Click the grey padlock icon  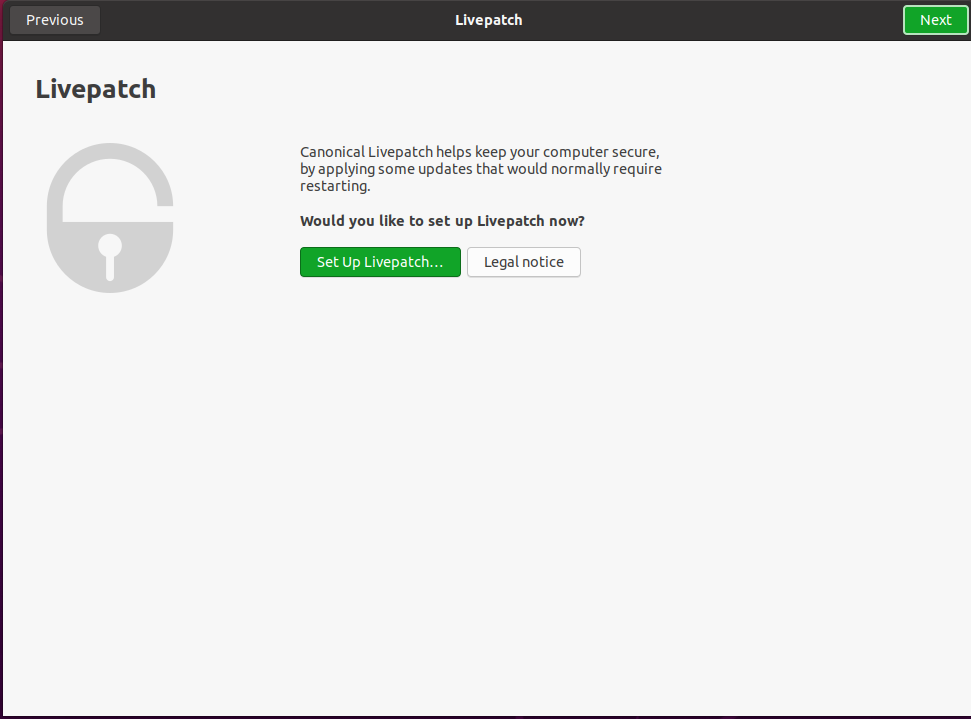[x=110, y=218]
